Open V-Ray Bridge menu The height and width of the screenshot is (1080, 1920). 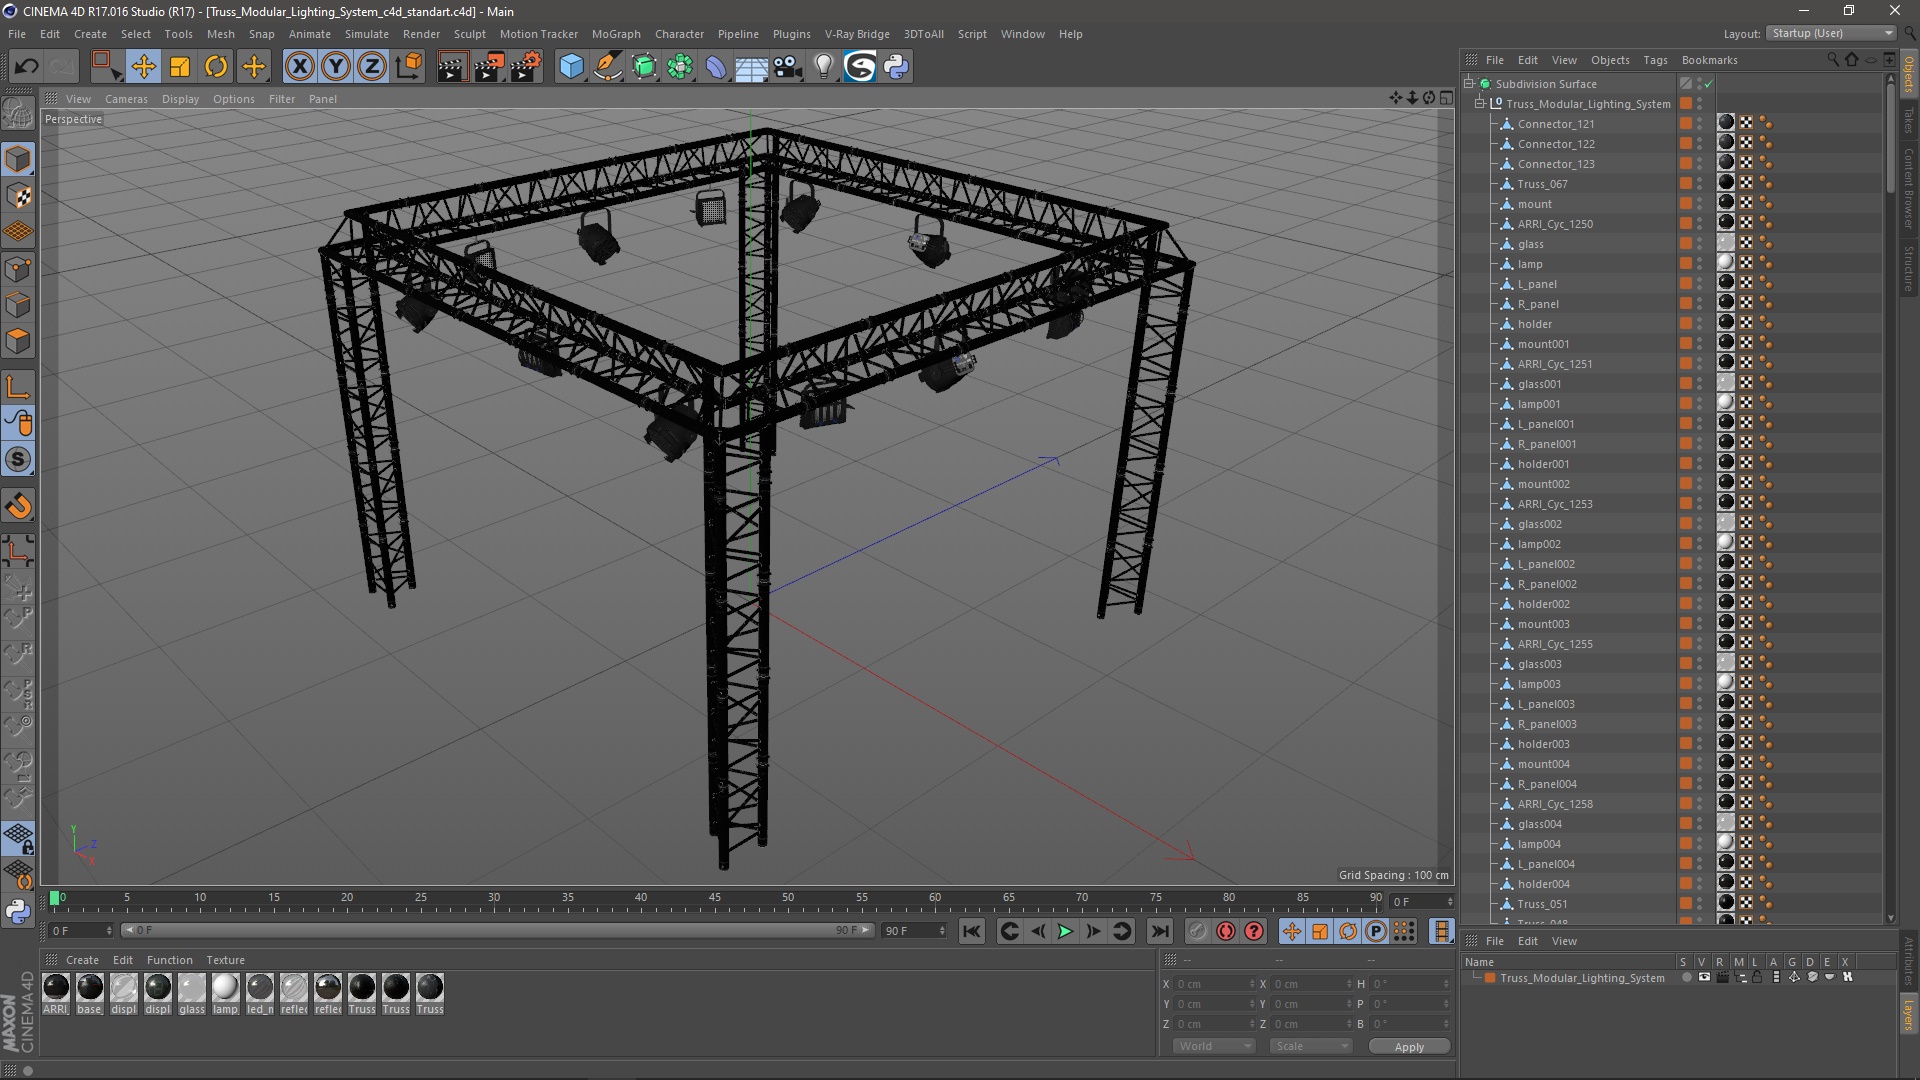(857, 34)
